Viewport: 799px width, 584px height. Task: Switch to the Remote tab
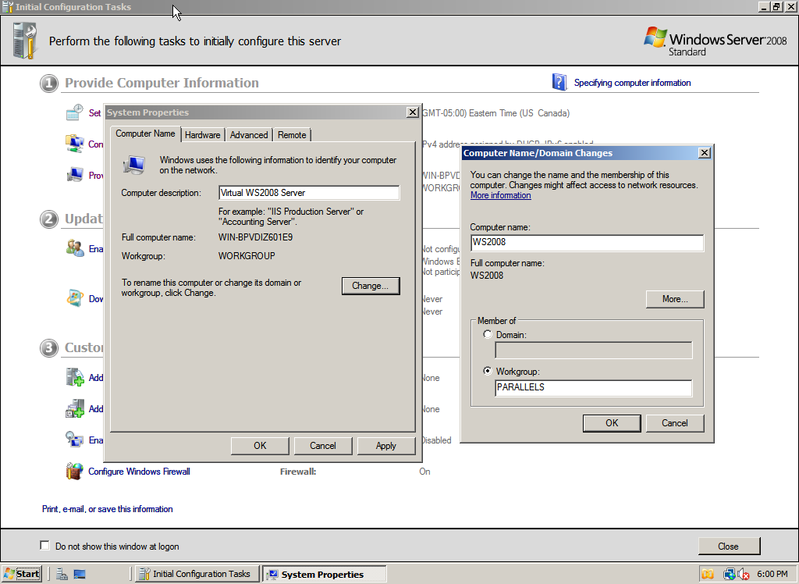coord(292,135)
